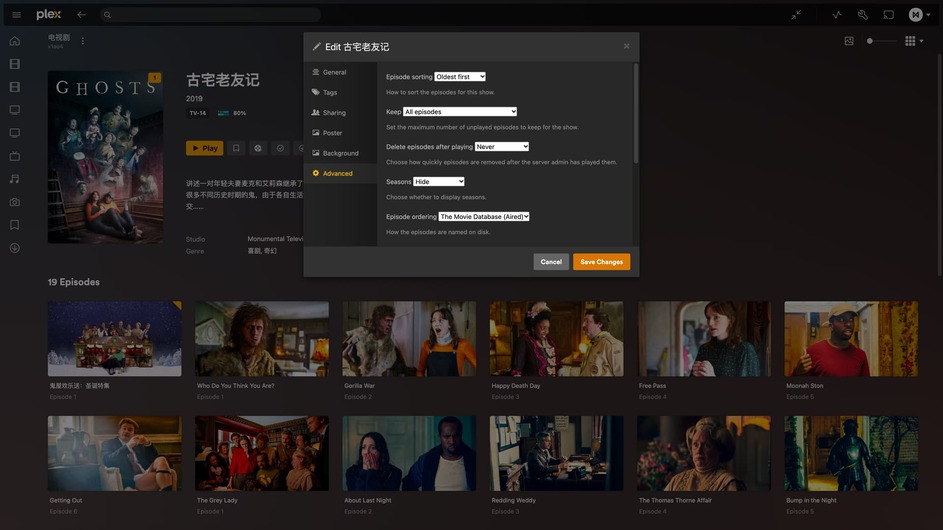Cancel the edit dialog
943x530 pixels.
551,262
